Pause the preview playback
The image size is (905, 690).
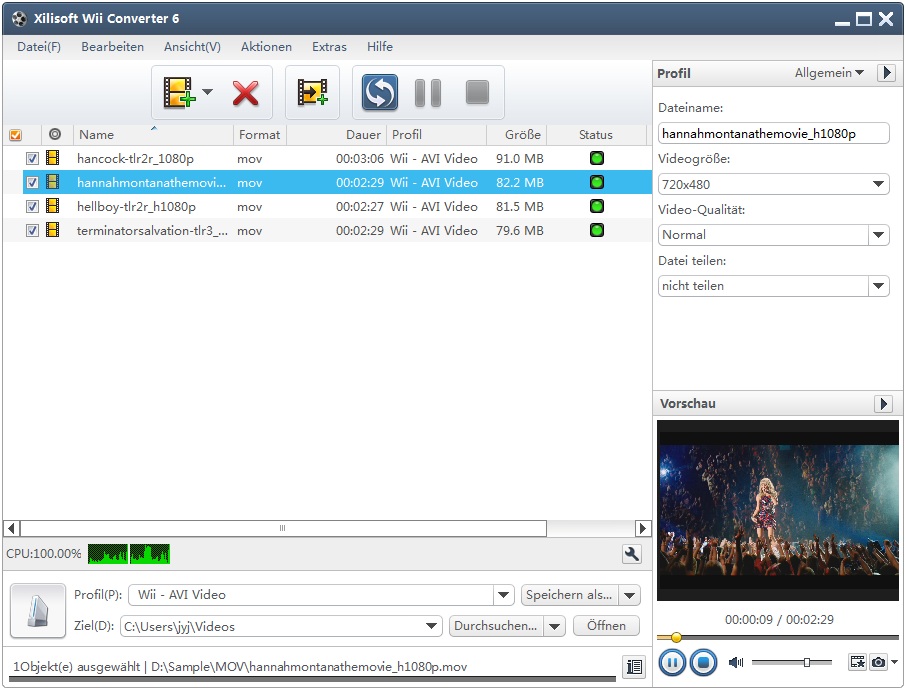pyautogui.click(x=672, y=662)
